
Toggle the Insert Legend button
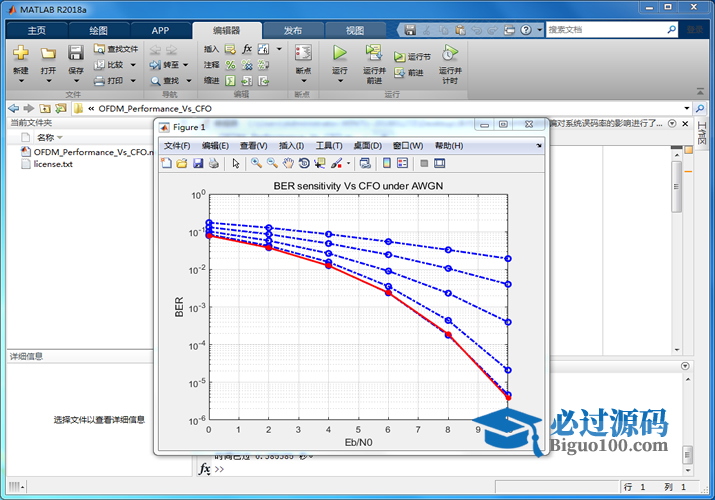click(403, 163)
